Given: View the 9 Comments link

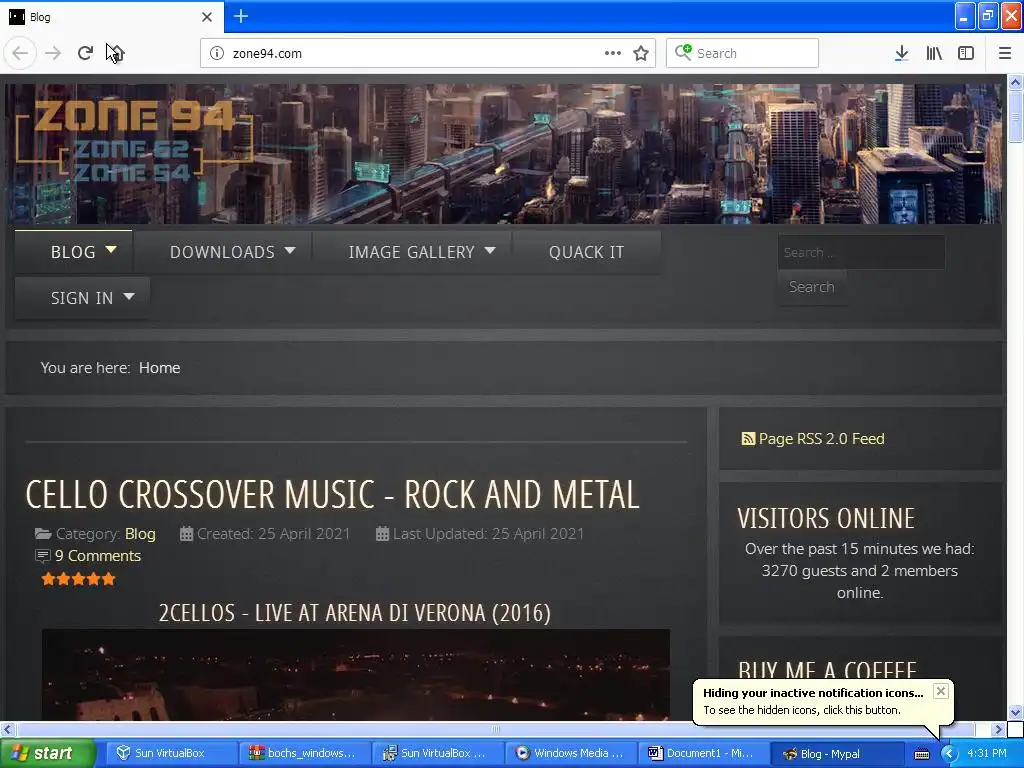Looking at the screenshot, I should click(x=98, y=556).
